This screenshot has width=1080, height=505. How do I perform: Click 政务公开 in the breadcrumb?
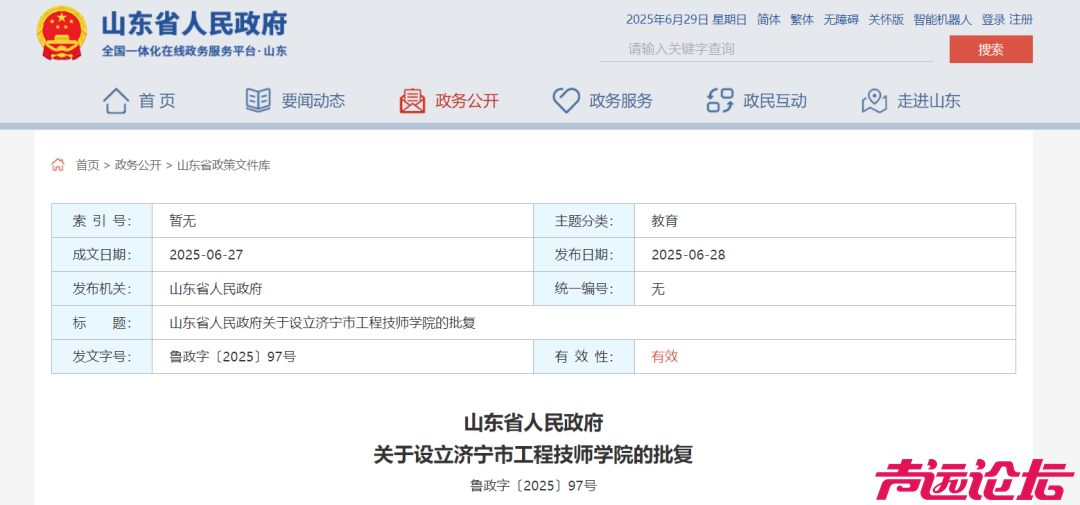point(138,165)
